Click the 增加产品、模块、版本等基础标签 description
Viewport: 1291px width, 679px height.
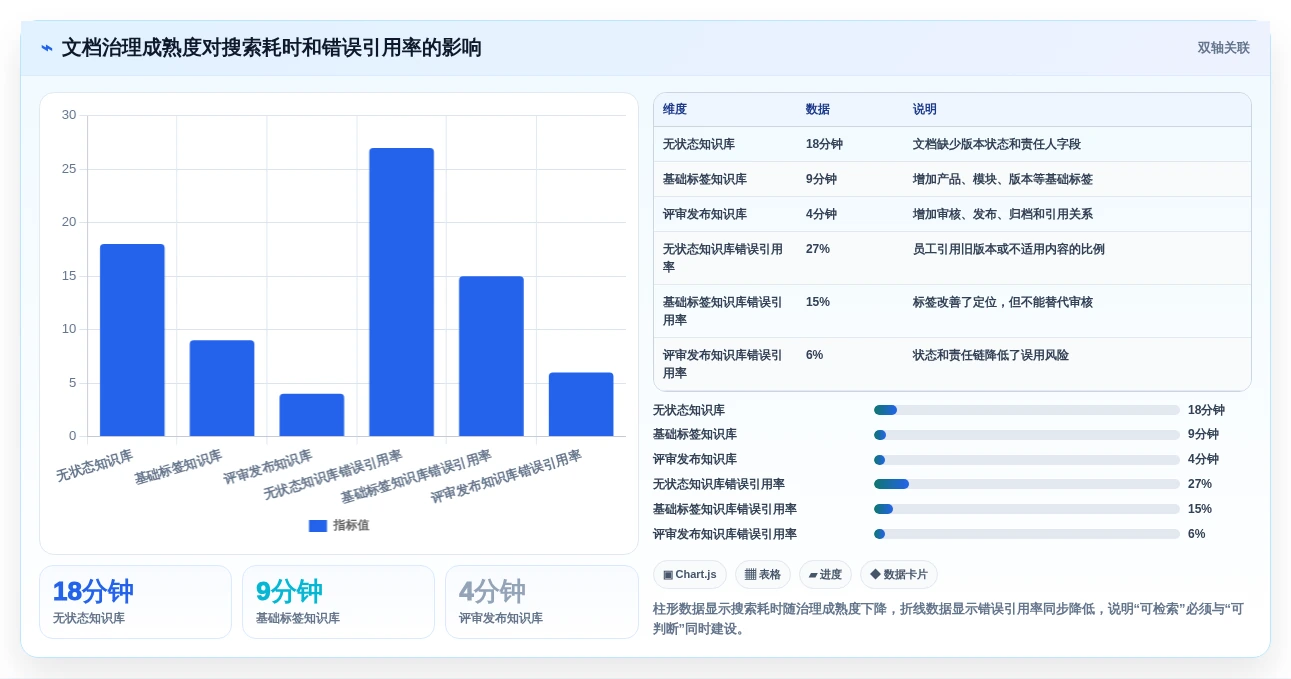point(1003,179)
